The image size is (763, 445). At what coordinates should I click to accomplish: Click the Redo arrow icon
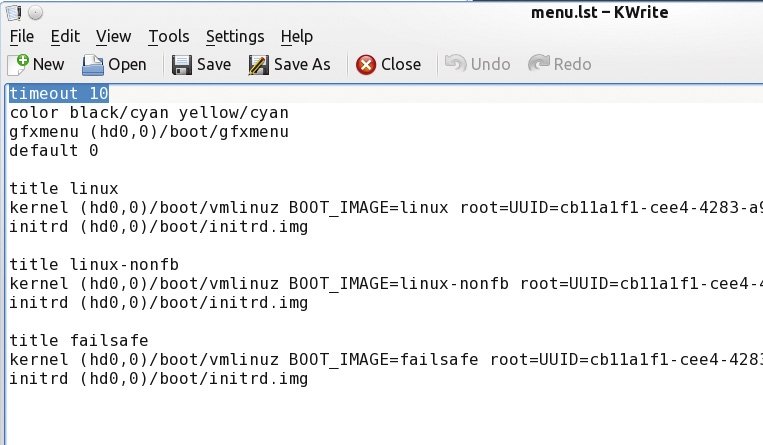pyautogui.click(x=539, y=64)
